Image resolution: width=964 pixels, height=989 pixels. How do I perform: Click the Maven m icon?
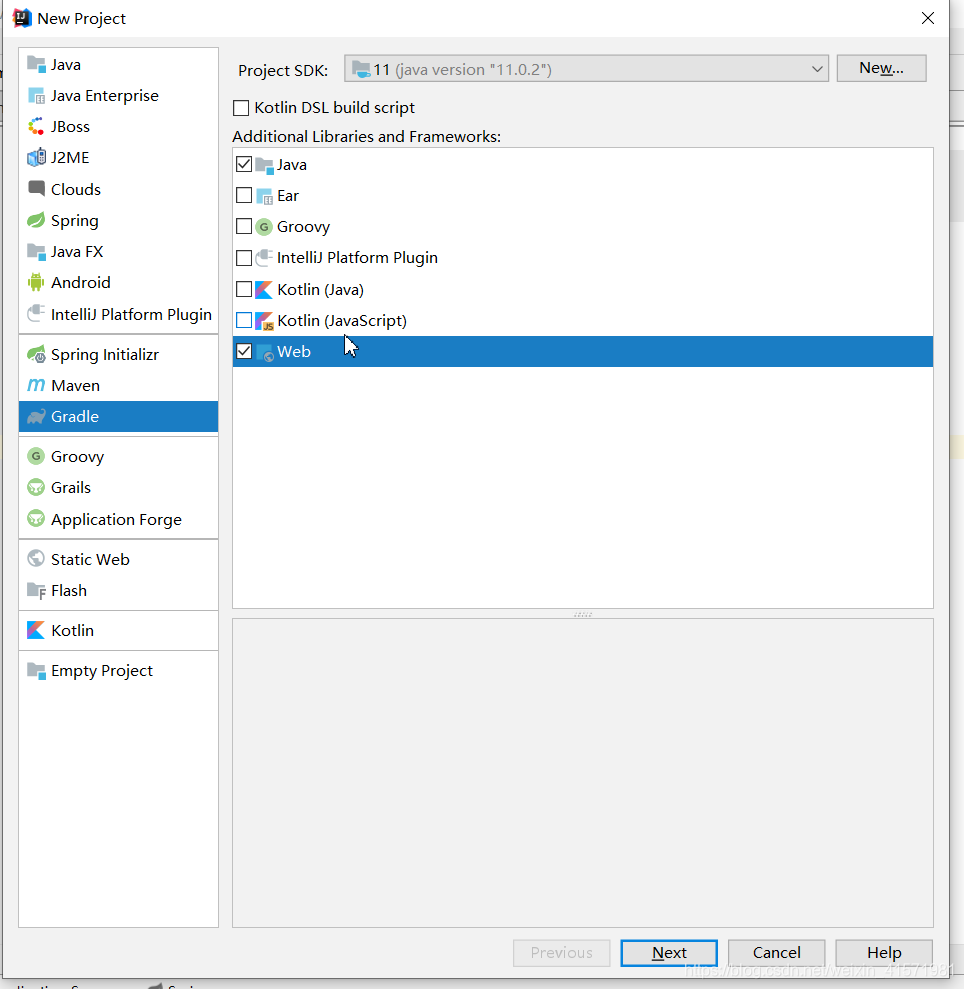(37, 385)
